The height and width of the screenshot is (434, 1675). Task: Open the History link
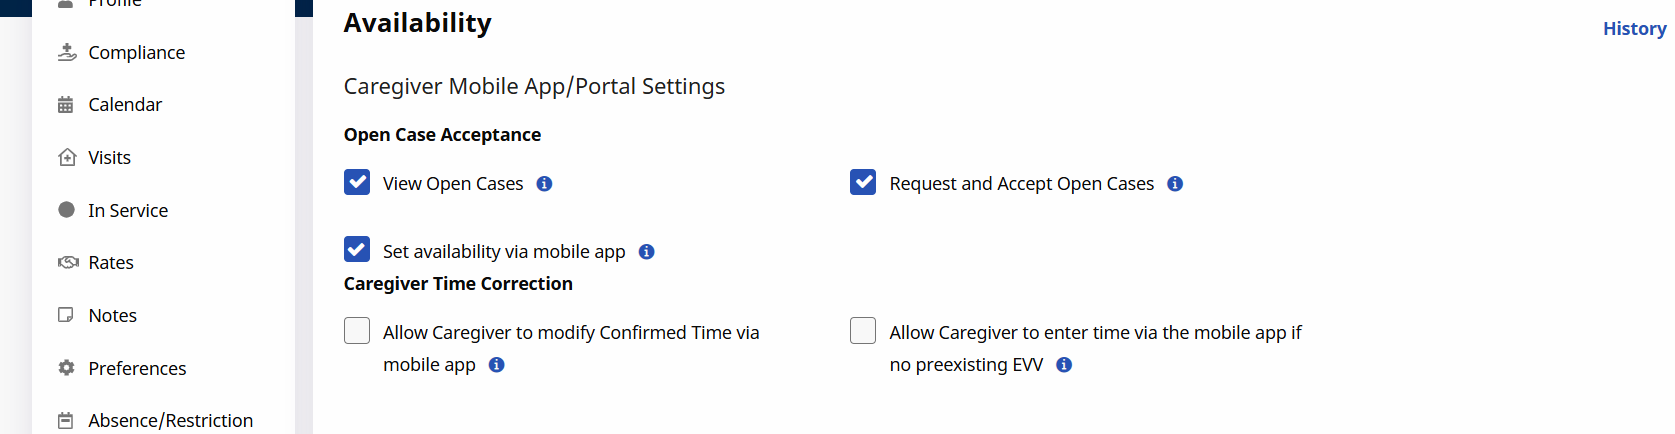1634,29
